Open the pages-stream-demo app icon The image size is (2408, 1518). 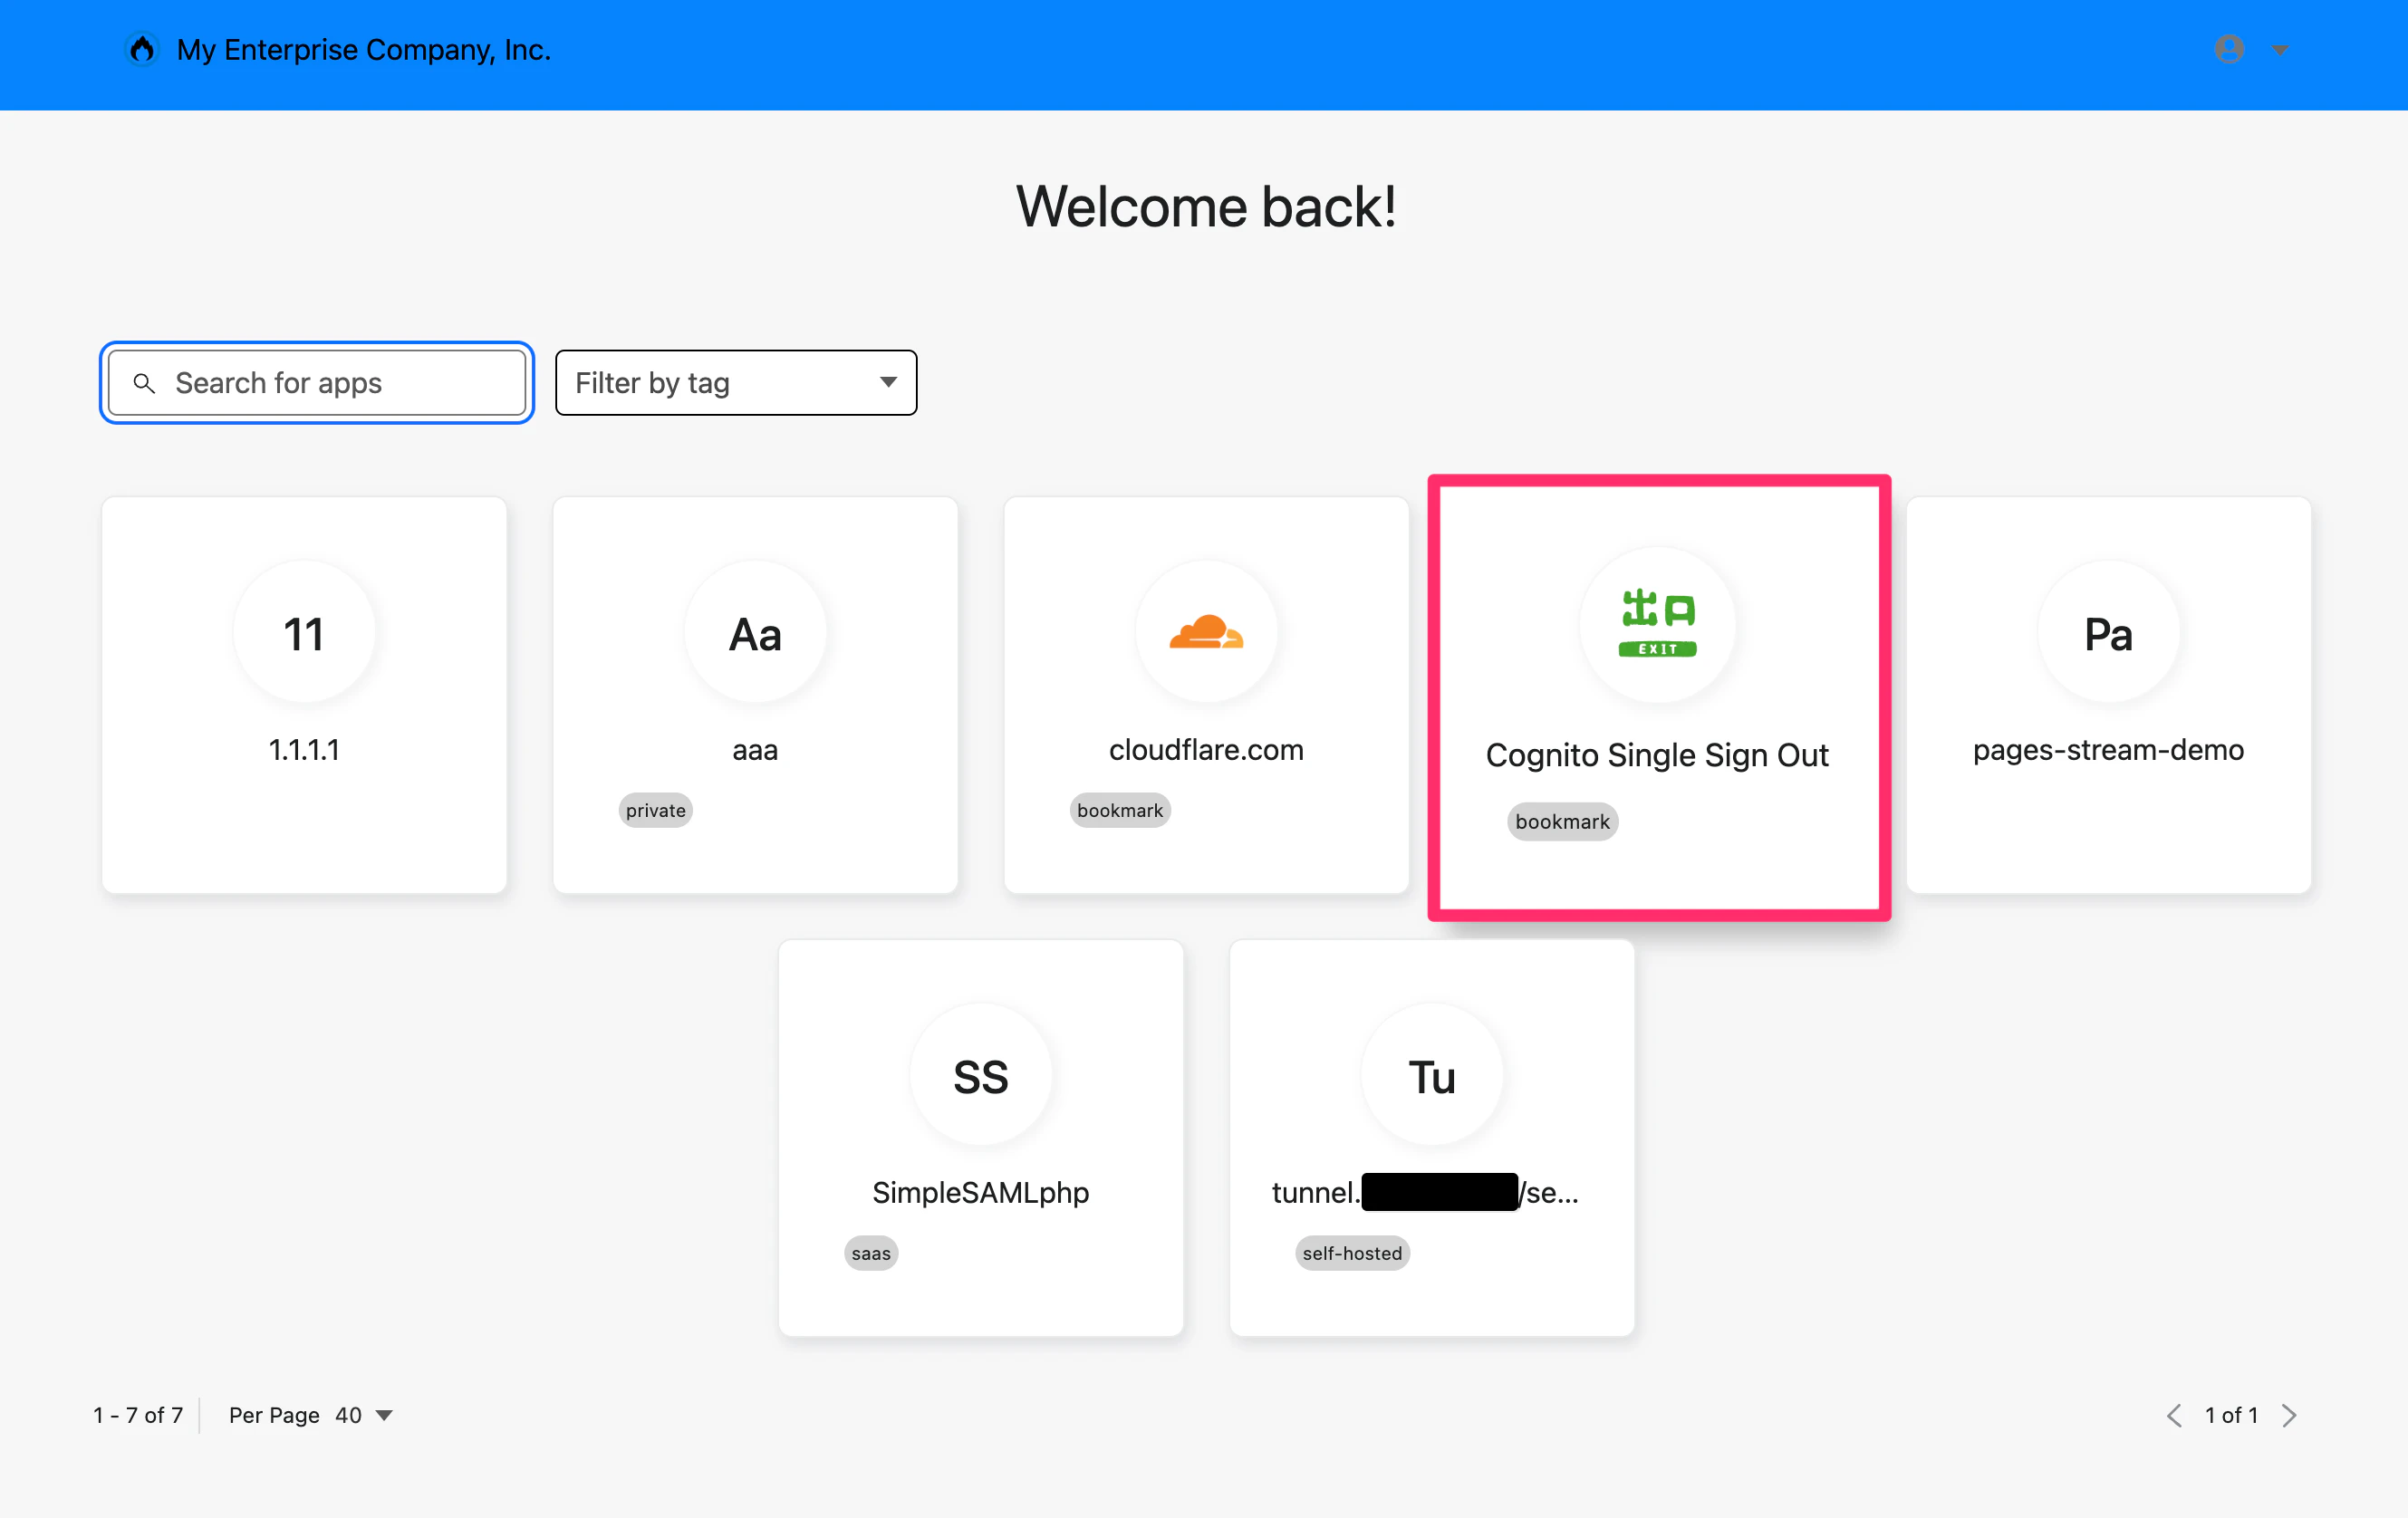(2109, 633)
